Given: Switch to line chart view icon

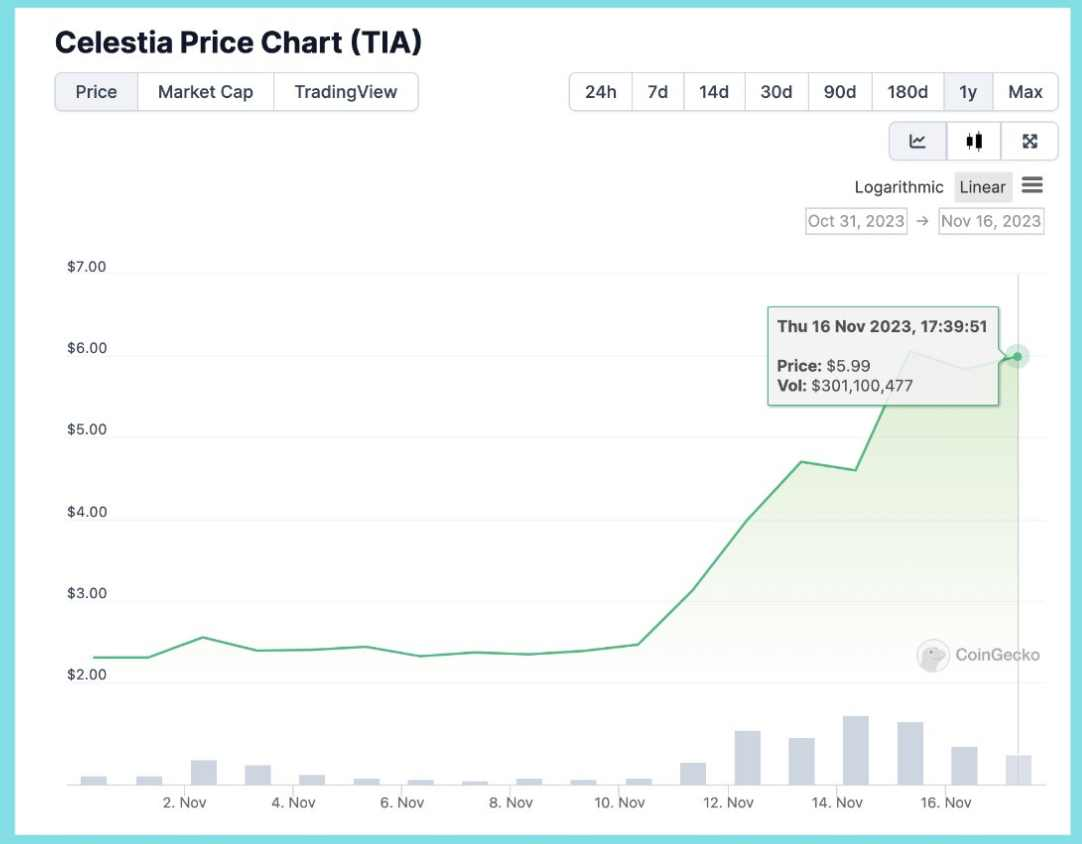Looking at the screenshot, I should tap(917, 141).
